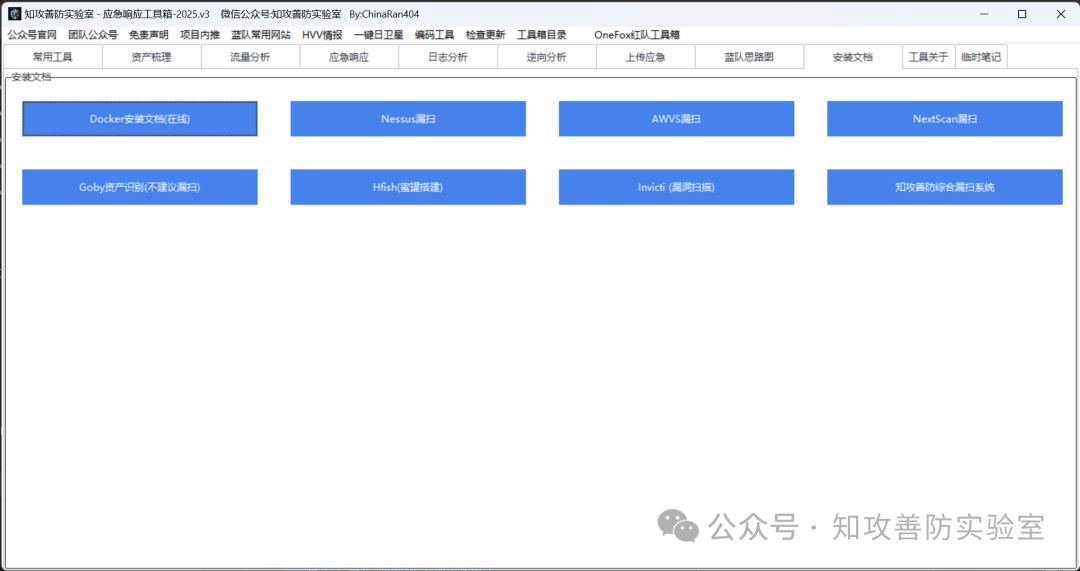Switch to the 工具关于 tab
The width and height of the screenshot is (1080, 571).
[928, 57]
